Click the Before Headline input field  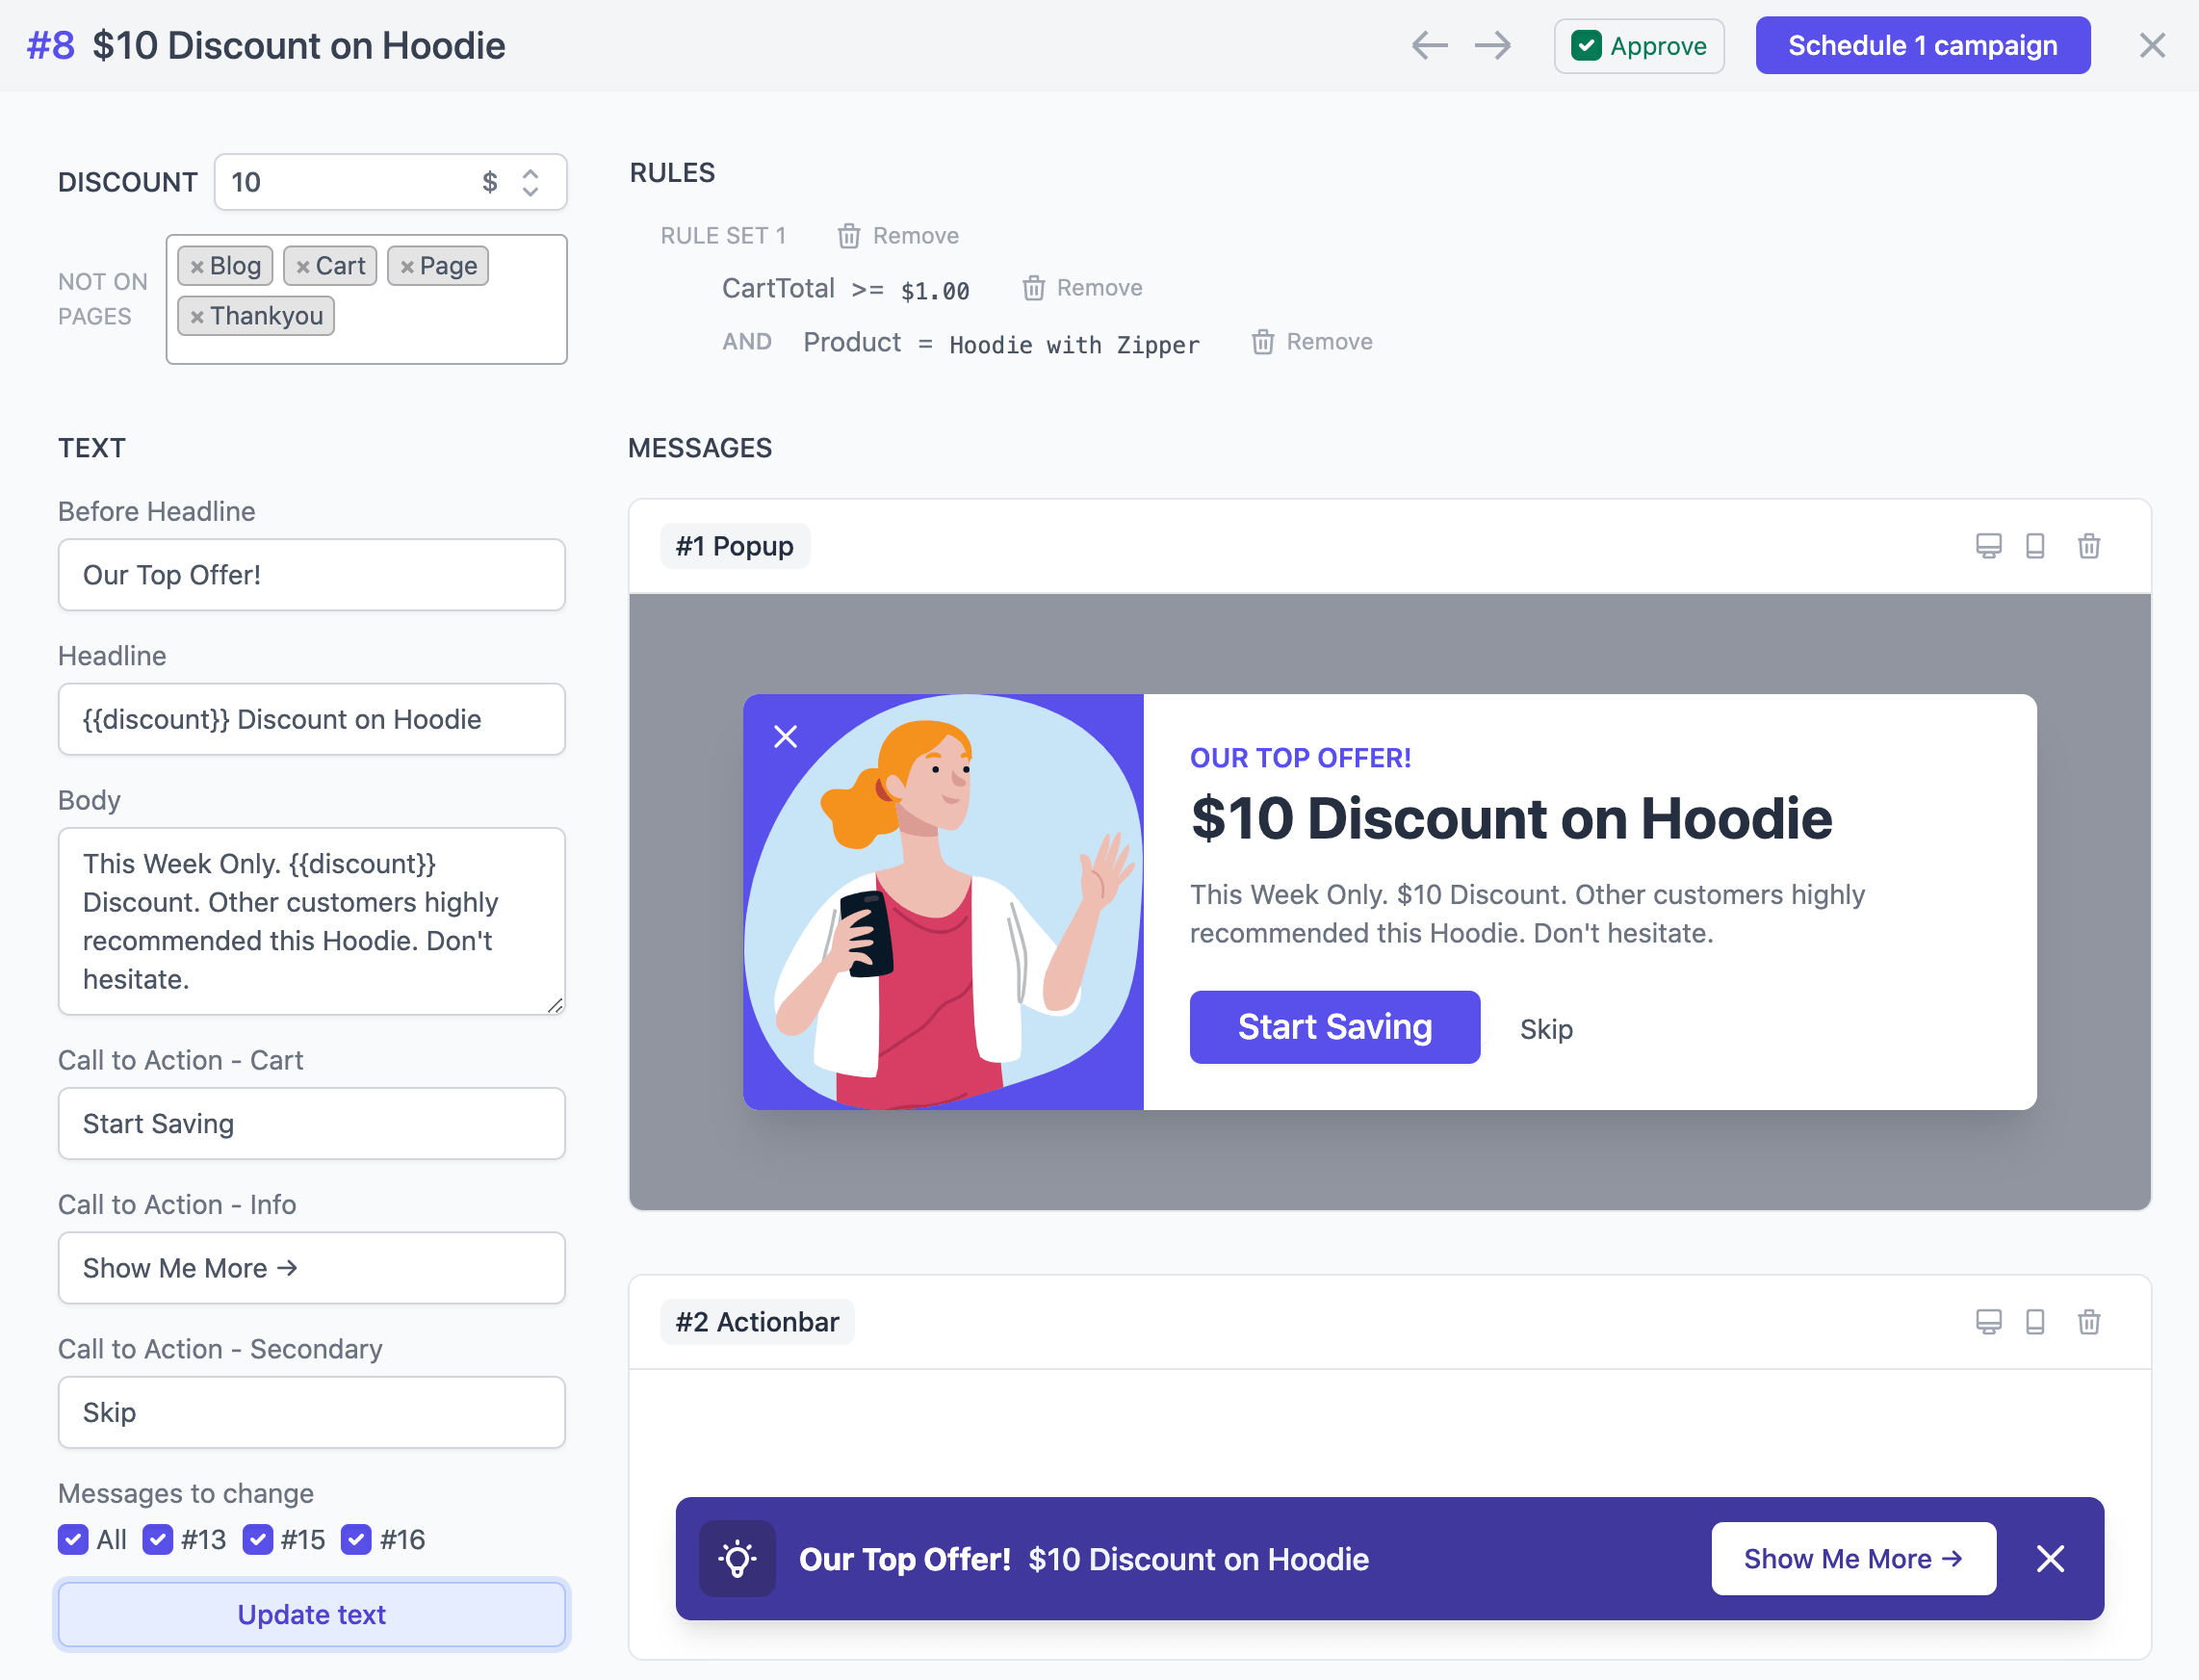(312, 576)
